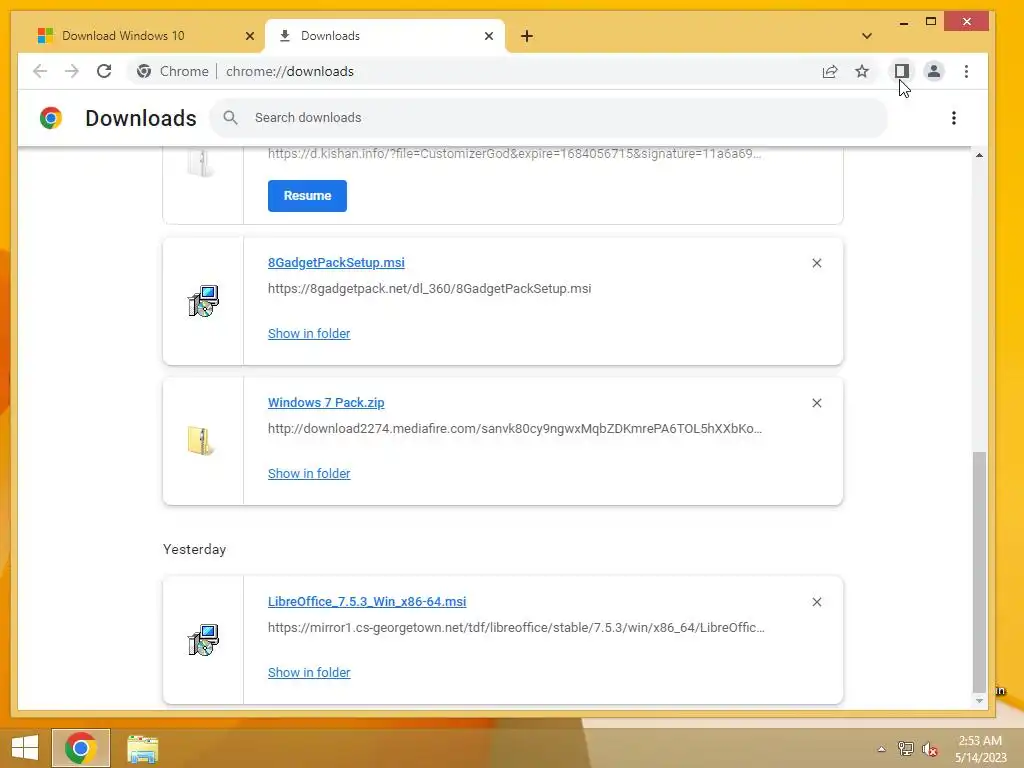Click the scrollbar up arrow
Image resolution: width=1024 pixels, height=768 pixels.
979,155
